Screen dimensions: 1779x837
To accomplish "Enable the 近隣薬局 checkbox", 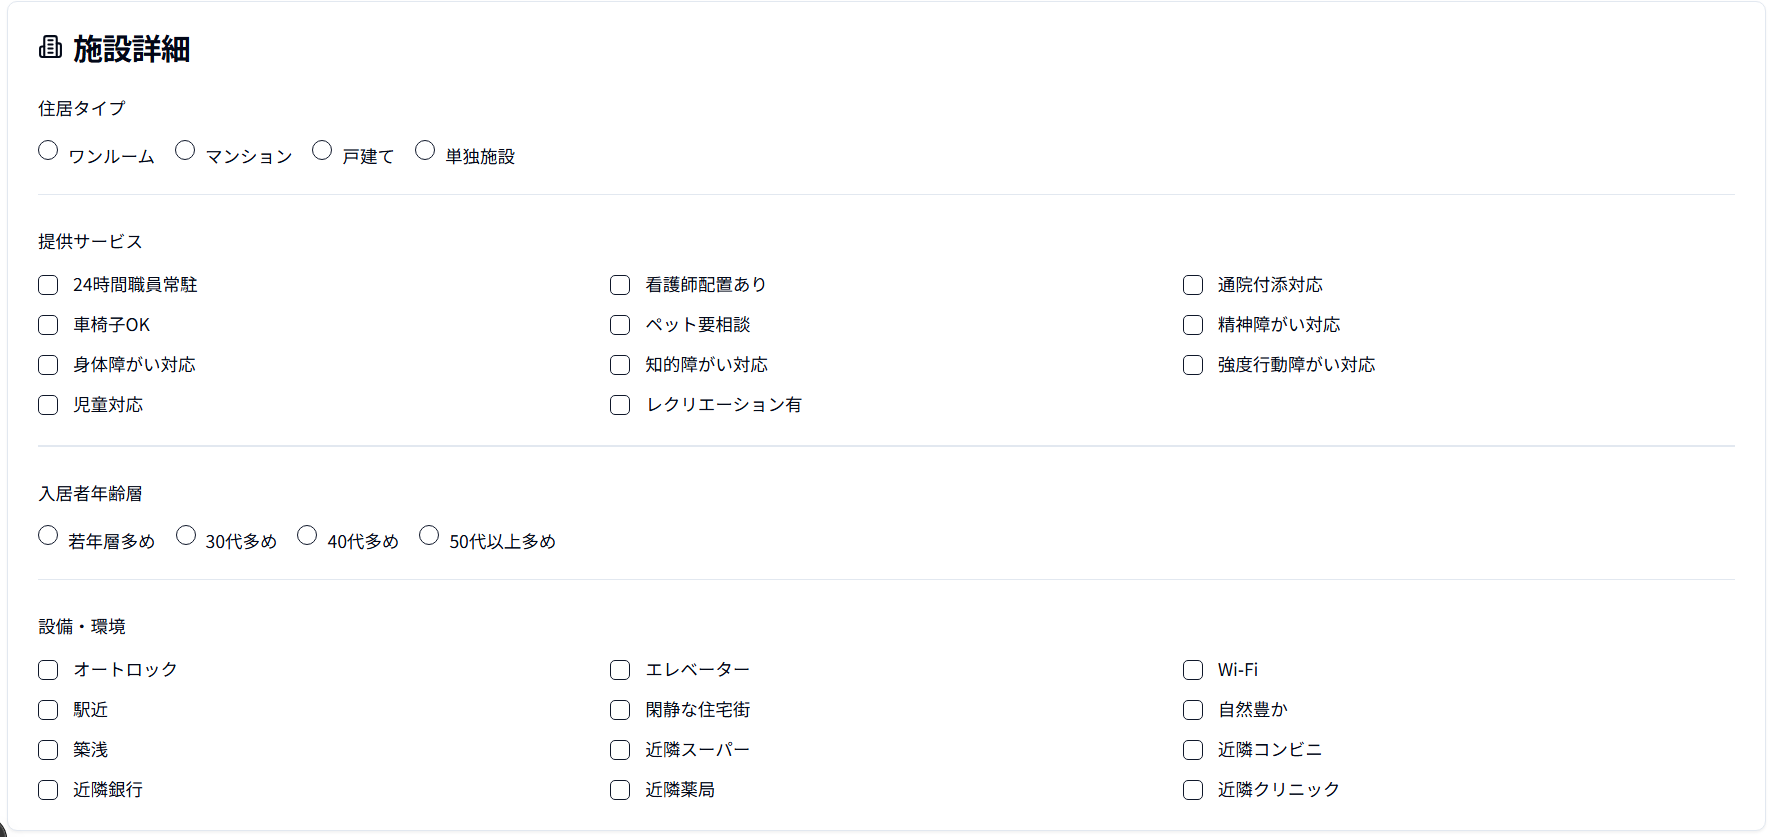I will (619, 789).
